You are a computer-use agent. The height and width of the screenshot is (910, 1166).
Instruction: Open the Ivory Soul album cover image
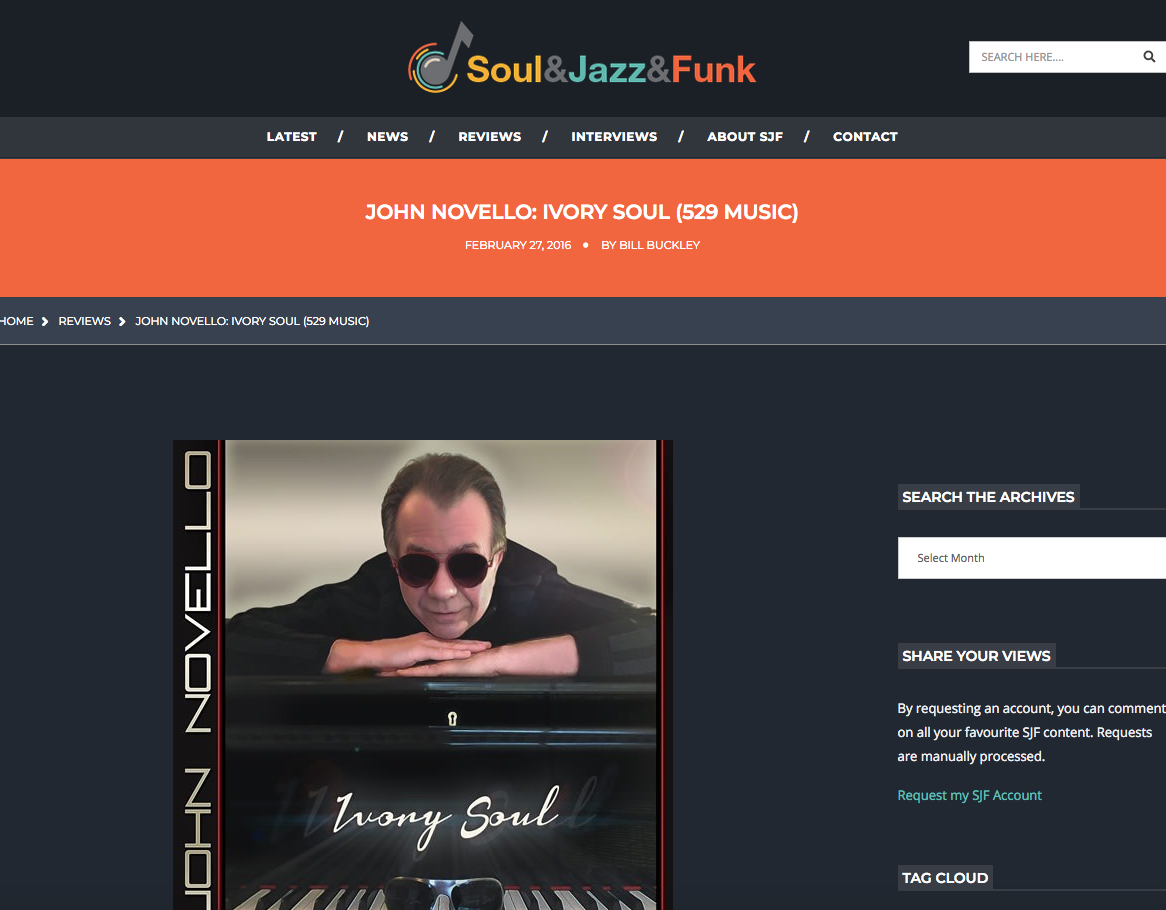coord(422,675)
